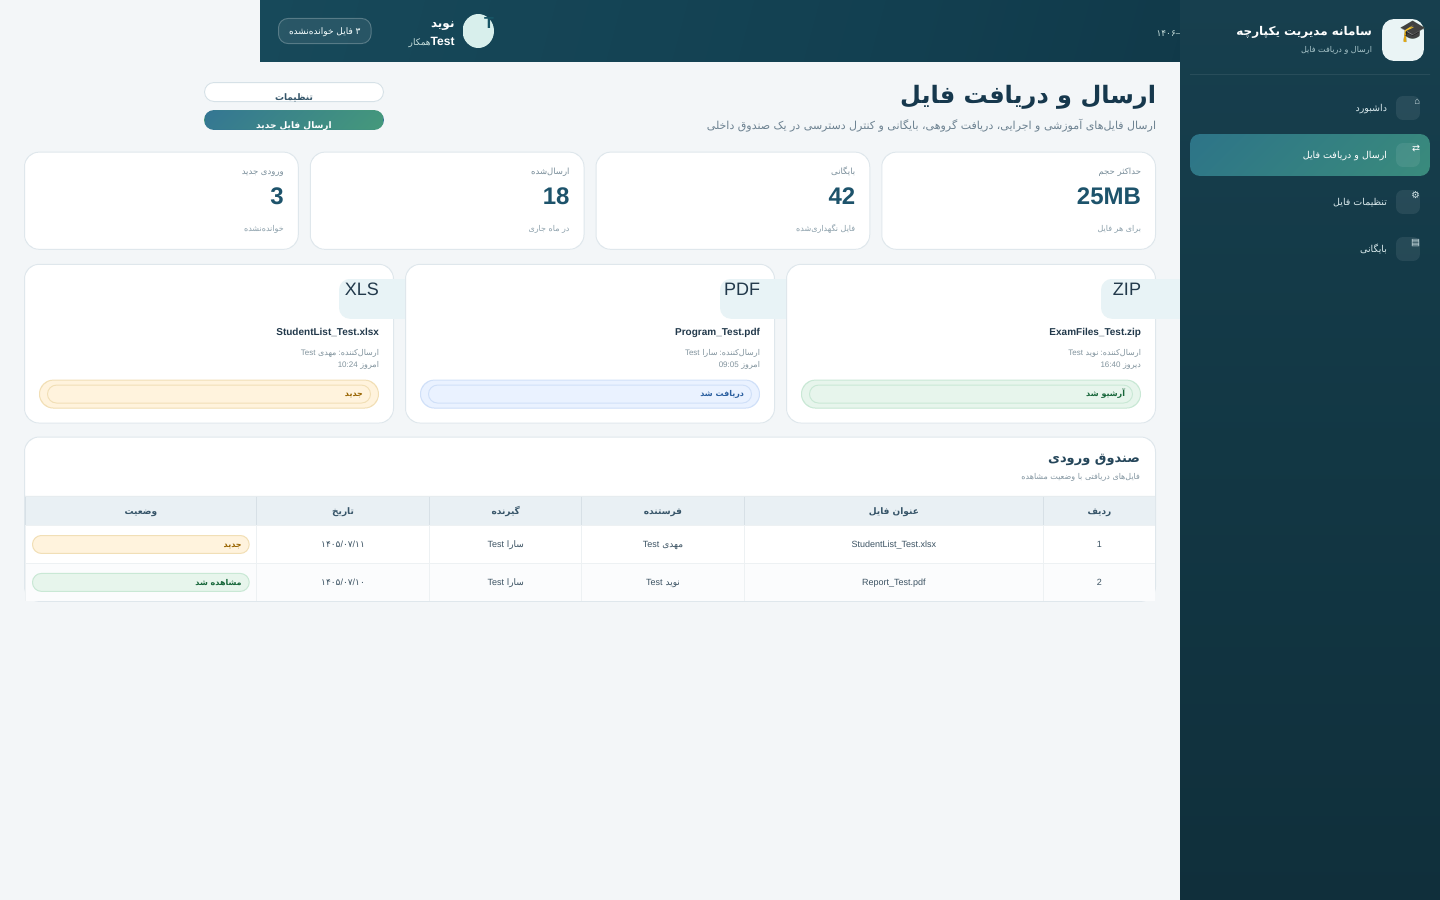Click the تاریخ column header
The image size is (1440, 900).
click(x=343, y=511)
